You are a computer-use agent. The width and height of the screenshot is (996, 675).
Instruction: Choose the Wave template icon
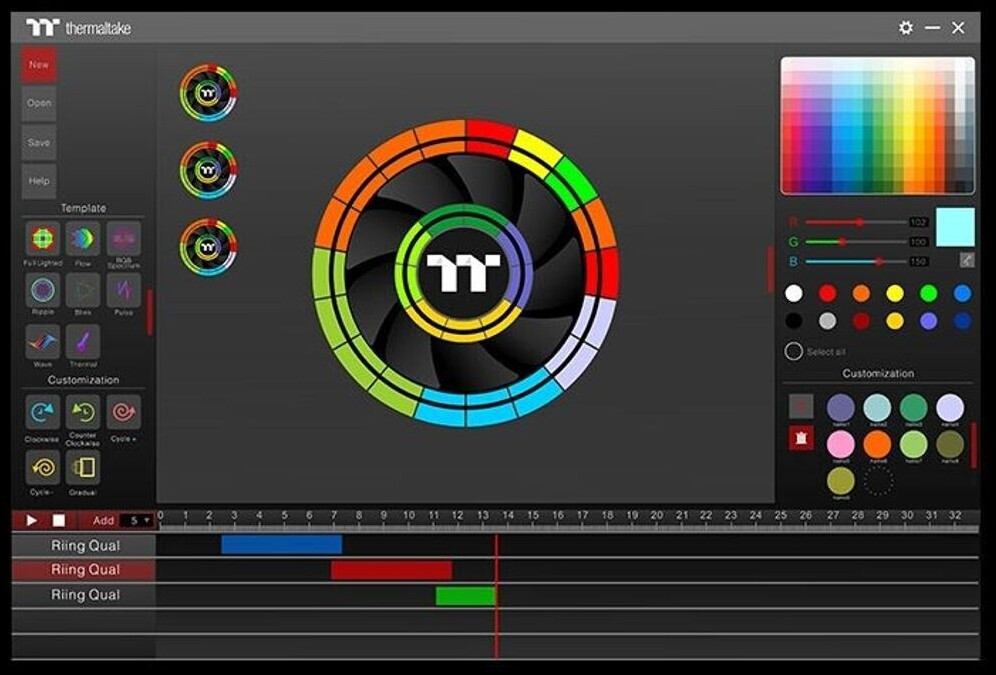pyautogui.click(x=42, y=342)
